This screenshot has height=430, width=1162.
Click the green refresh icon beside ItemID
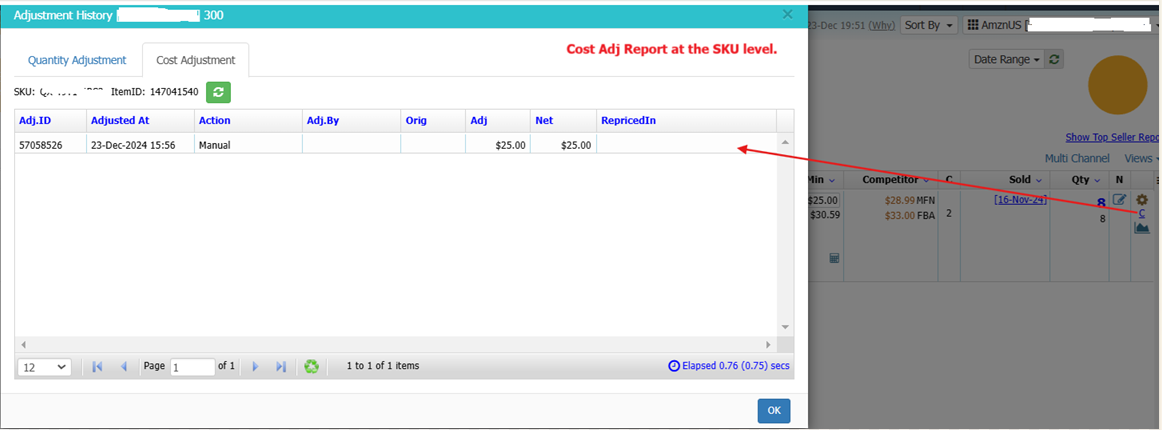(218, 92)
